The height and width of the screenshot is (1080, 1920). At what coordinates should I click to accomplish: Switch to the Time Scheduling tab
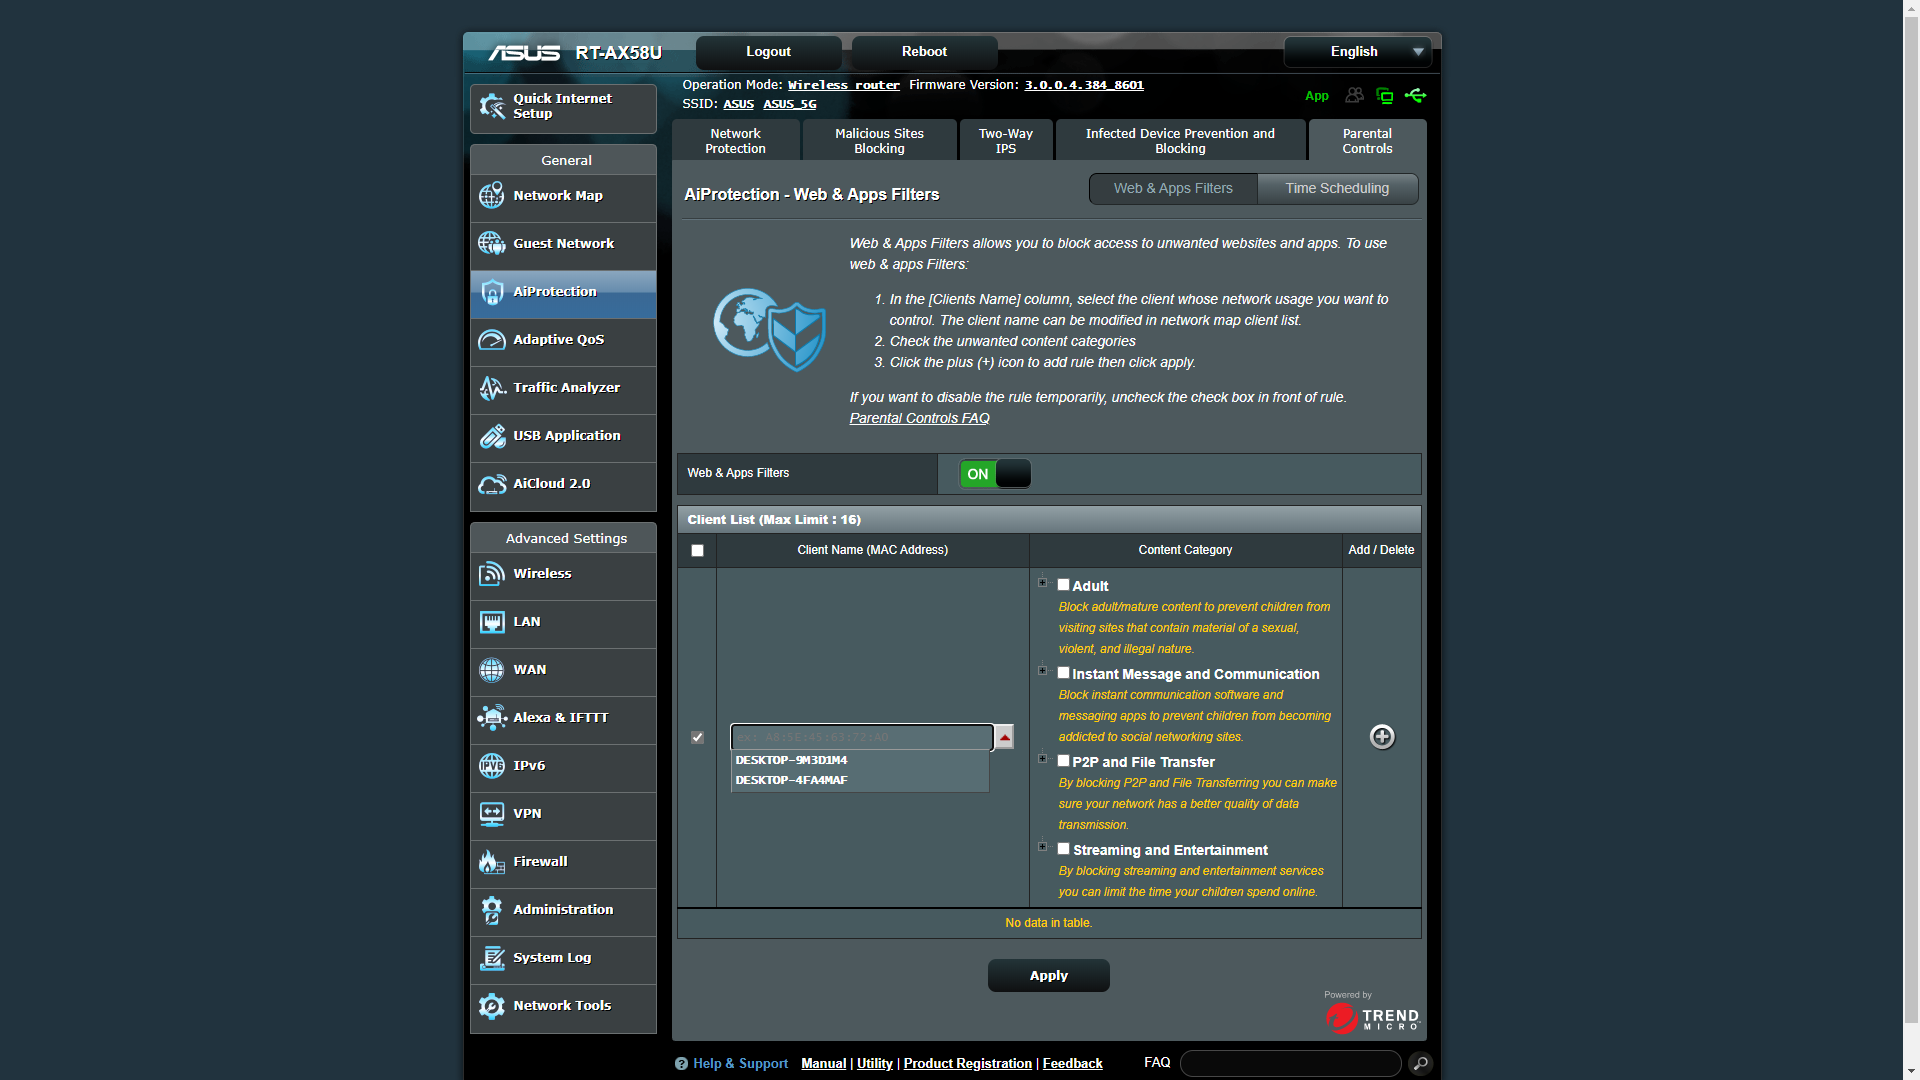(x=1337, y=187)
